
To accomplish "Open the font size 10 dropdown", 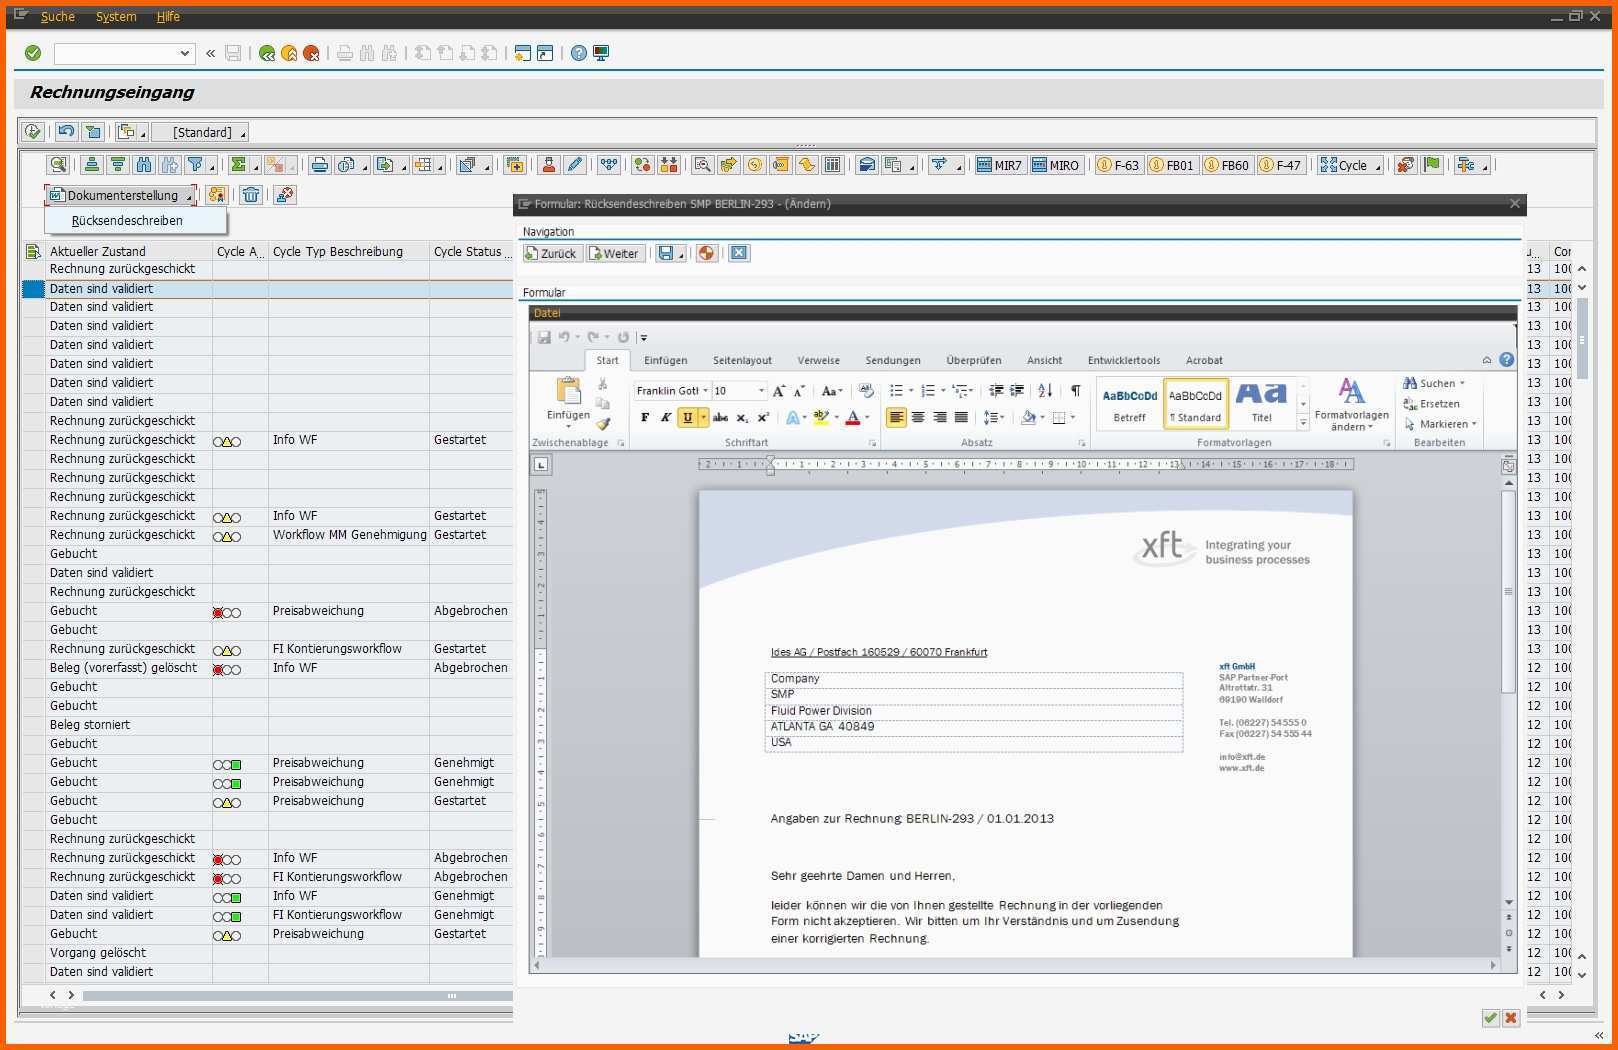I will 762,391.
